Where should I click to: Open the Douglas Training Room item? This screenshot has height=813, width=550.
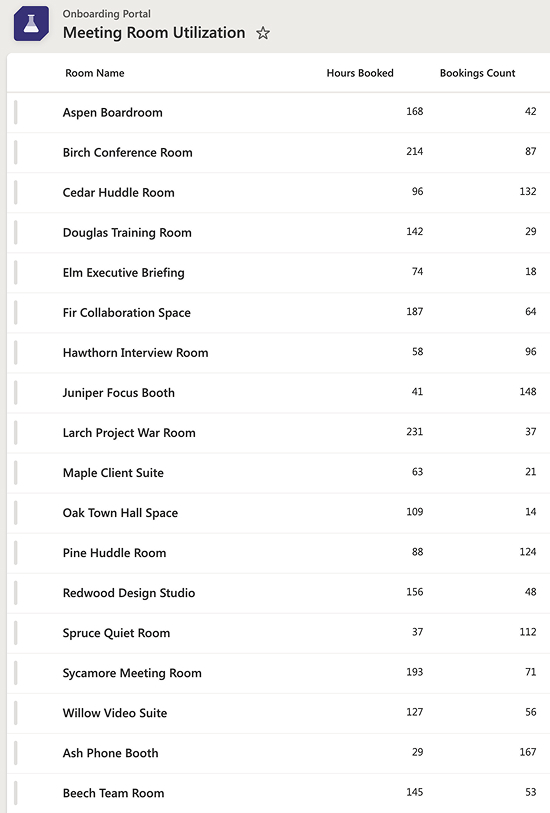coord(127,233)
